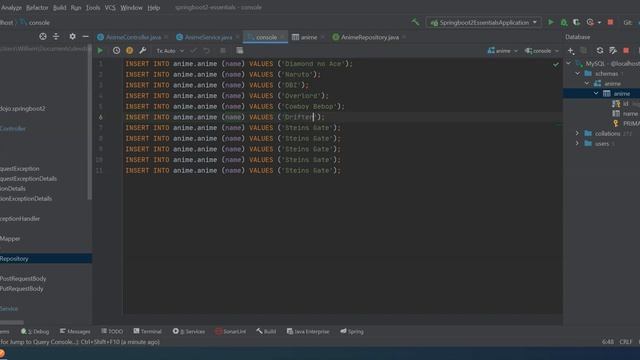Open the Terminal tool window
Image resolution: width=640 pixels, height=360 pixels.
coord(147,331)
